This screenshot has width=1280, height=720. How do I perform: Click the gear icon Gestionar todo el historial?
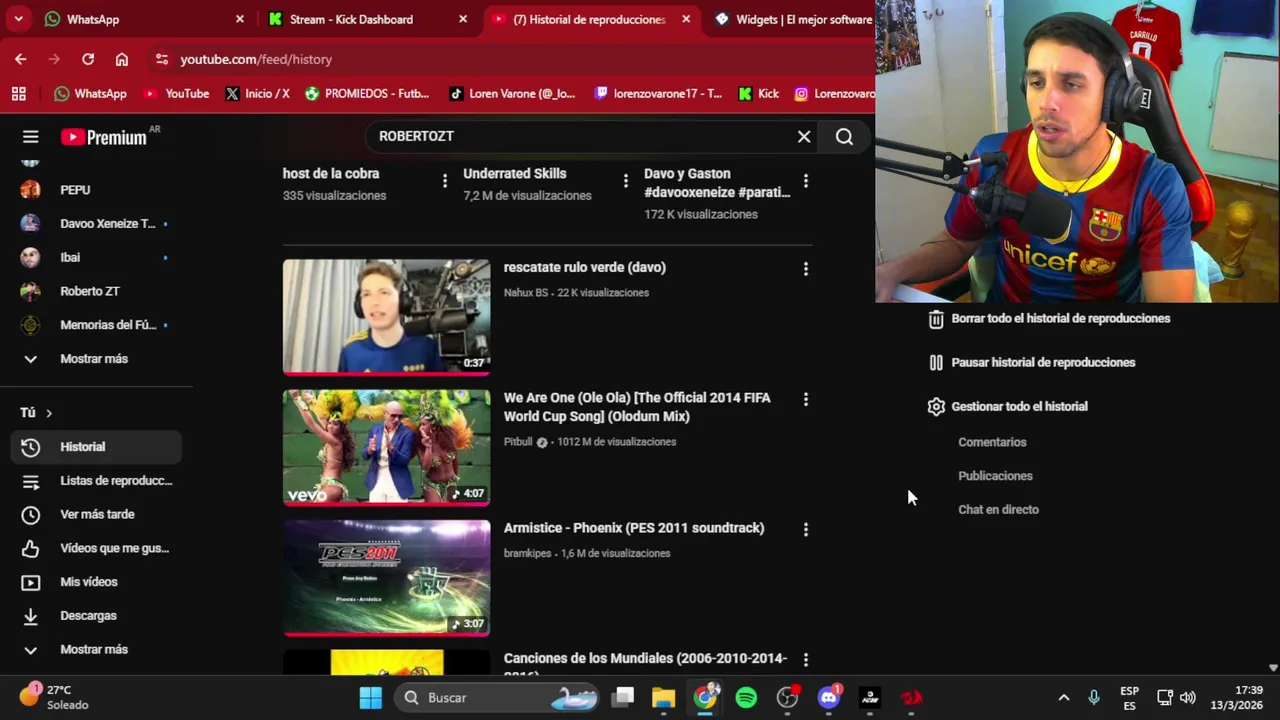[936, 407]
